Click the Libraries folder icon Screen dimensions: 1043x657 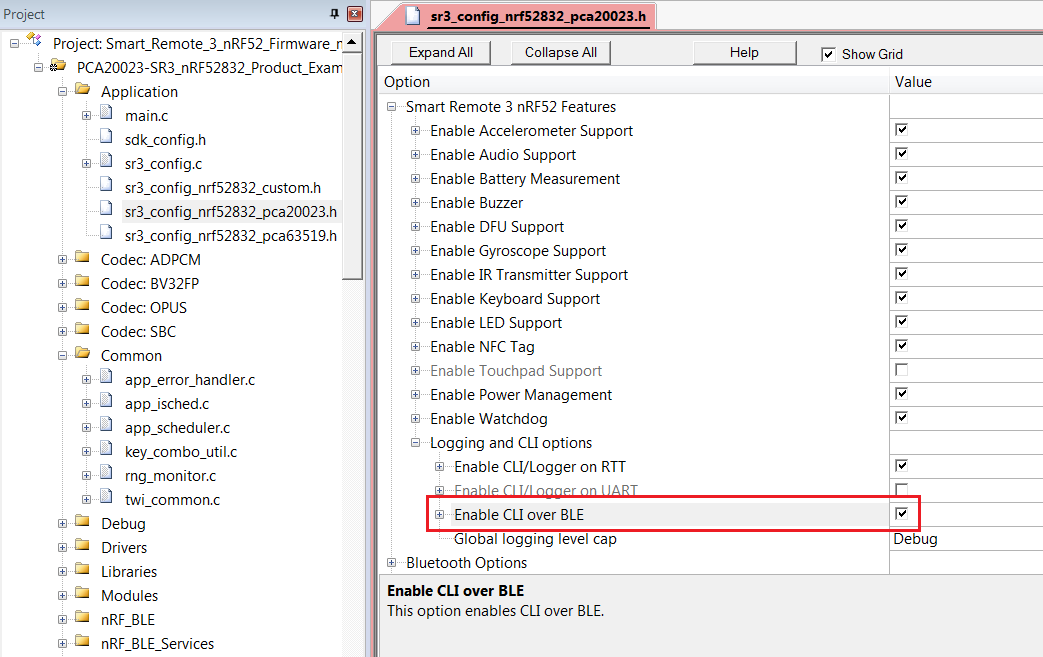(82, 569)
